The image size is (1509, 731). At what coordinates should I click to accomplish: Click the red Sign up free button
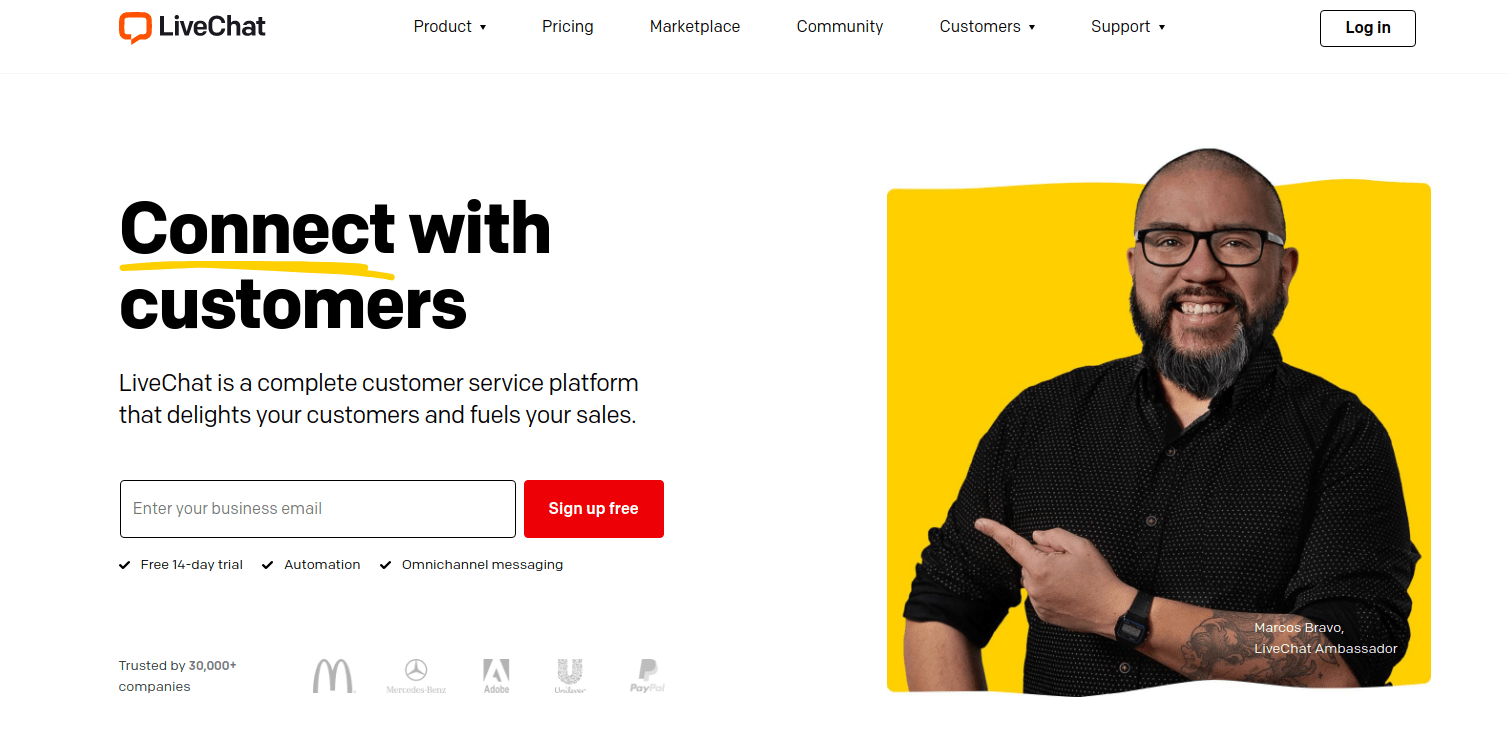(x=594, y=509)
